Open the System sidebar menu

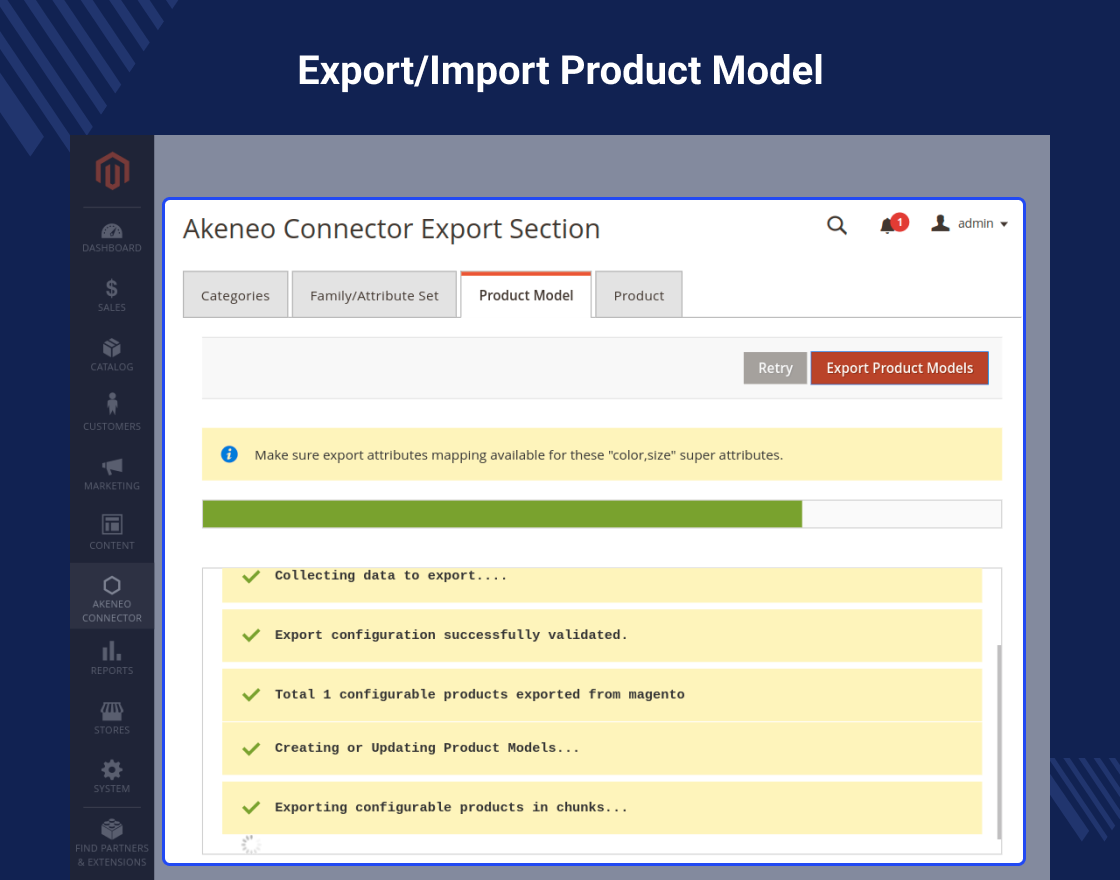tap(112, 777)
